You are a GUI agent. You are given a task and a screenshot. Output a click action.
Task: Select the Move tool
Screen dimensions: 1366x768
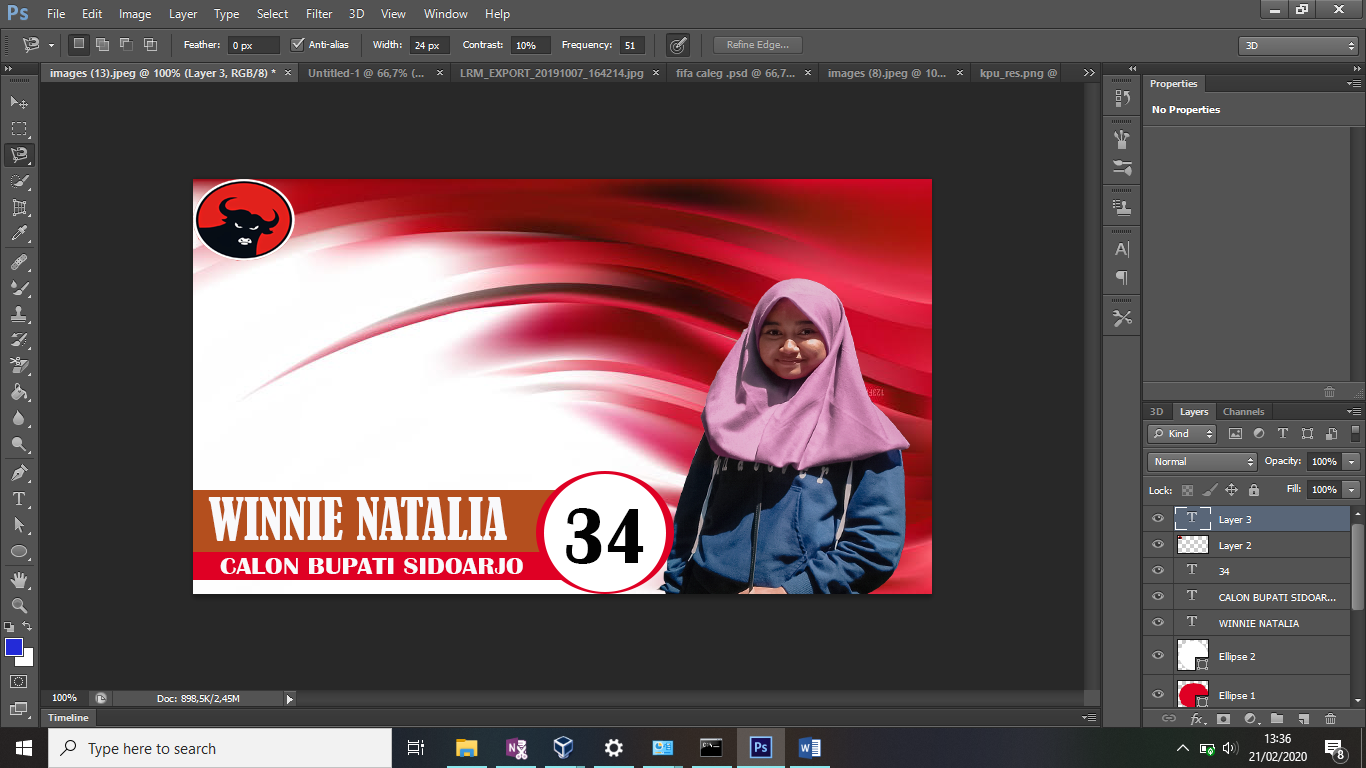coord(19,102)
